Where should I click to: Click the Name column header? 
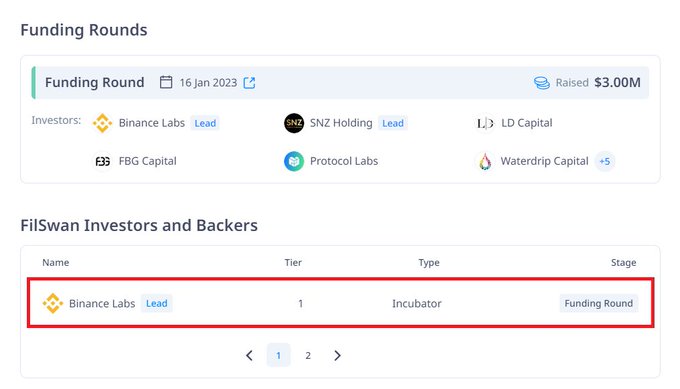click(56, 263)
